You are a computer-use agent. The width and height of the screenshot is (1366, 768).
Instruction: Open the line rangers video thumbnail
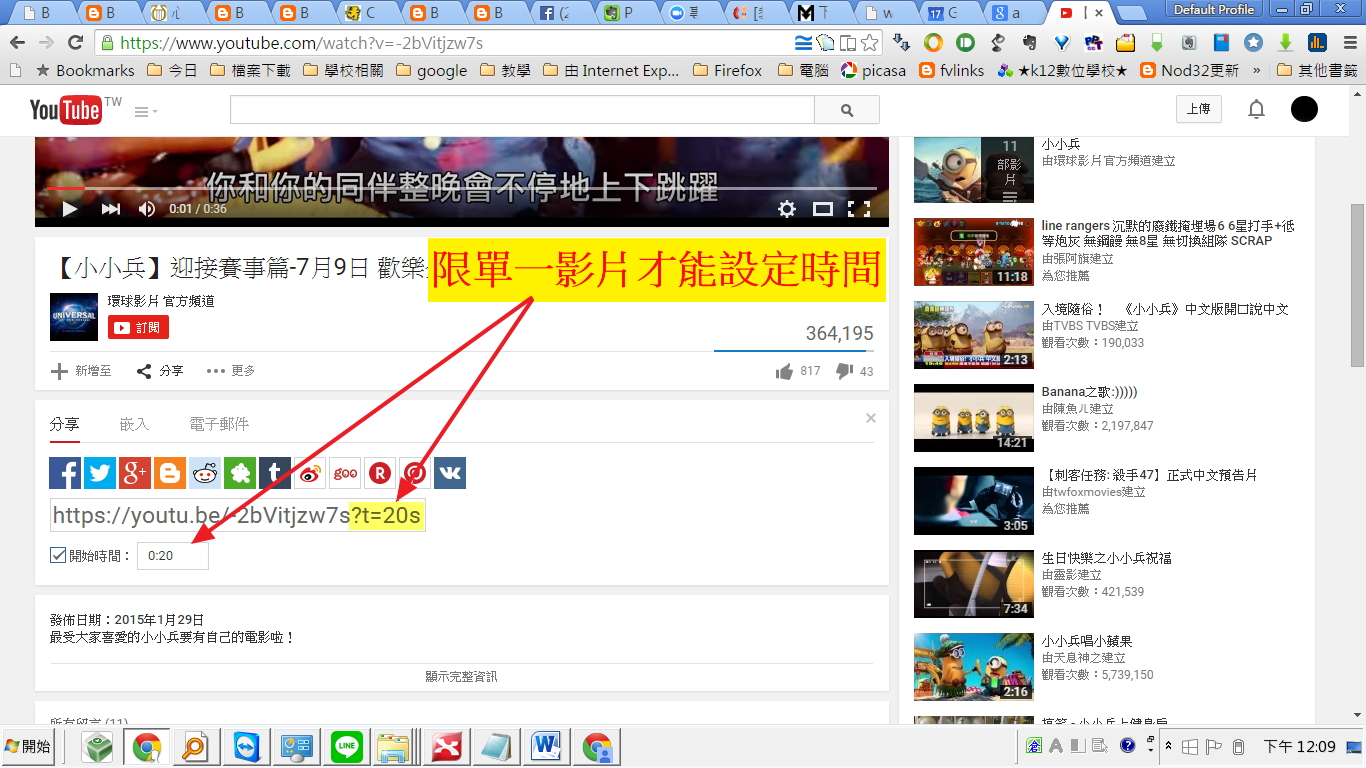[974, 252]
